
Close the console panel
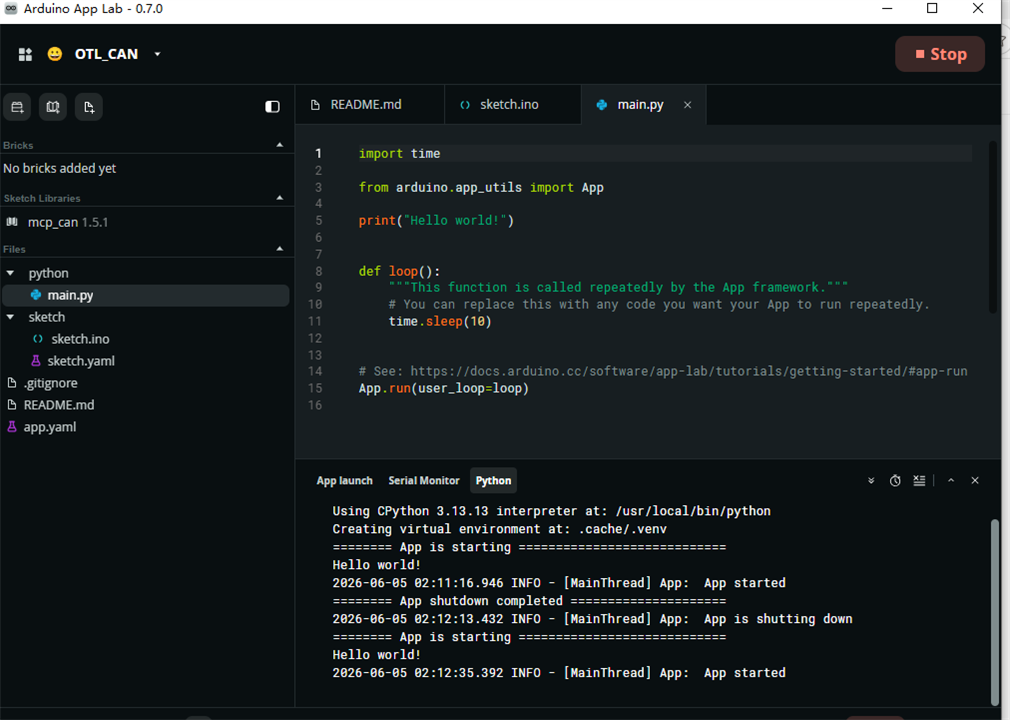point(975,480)
